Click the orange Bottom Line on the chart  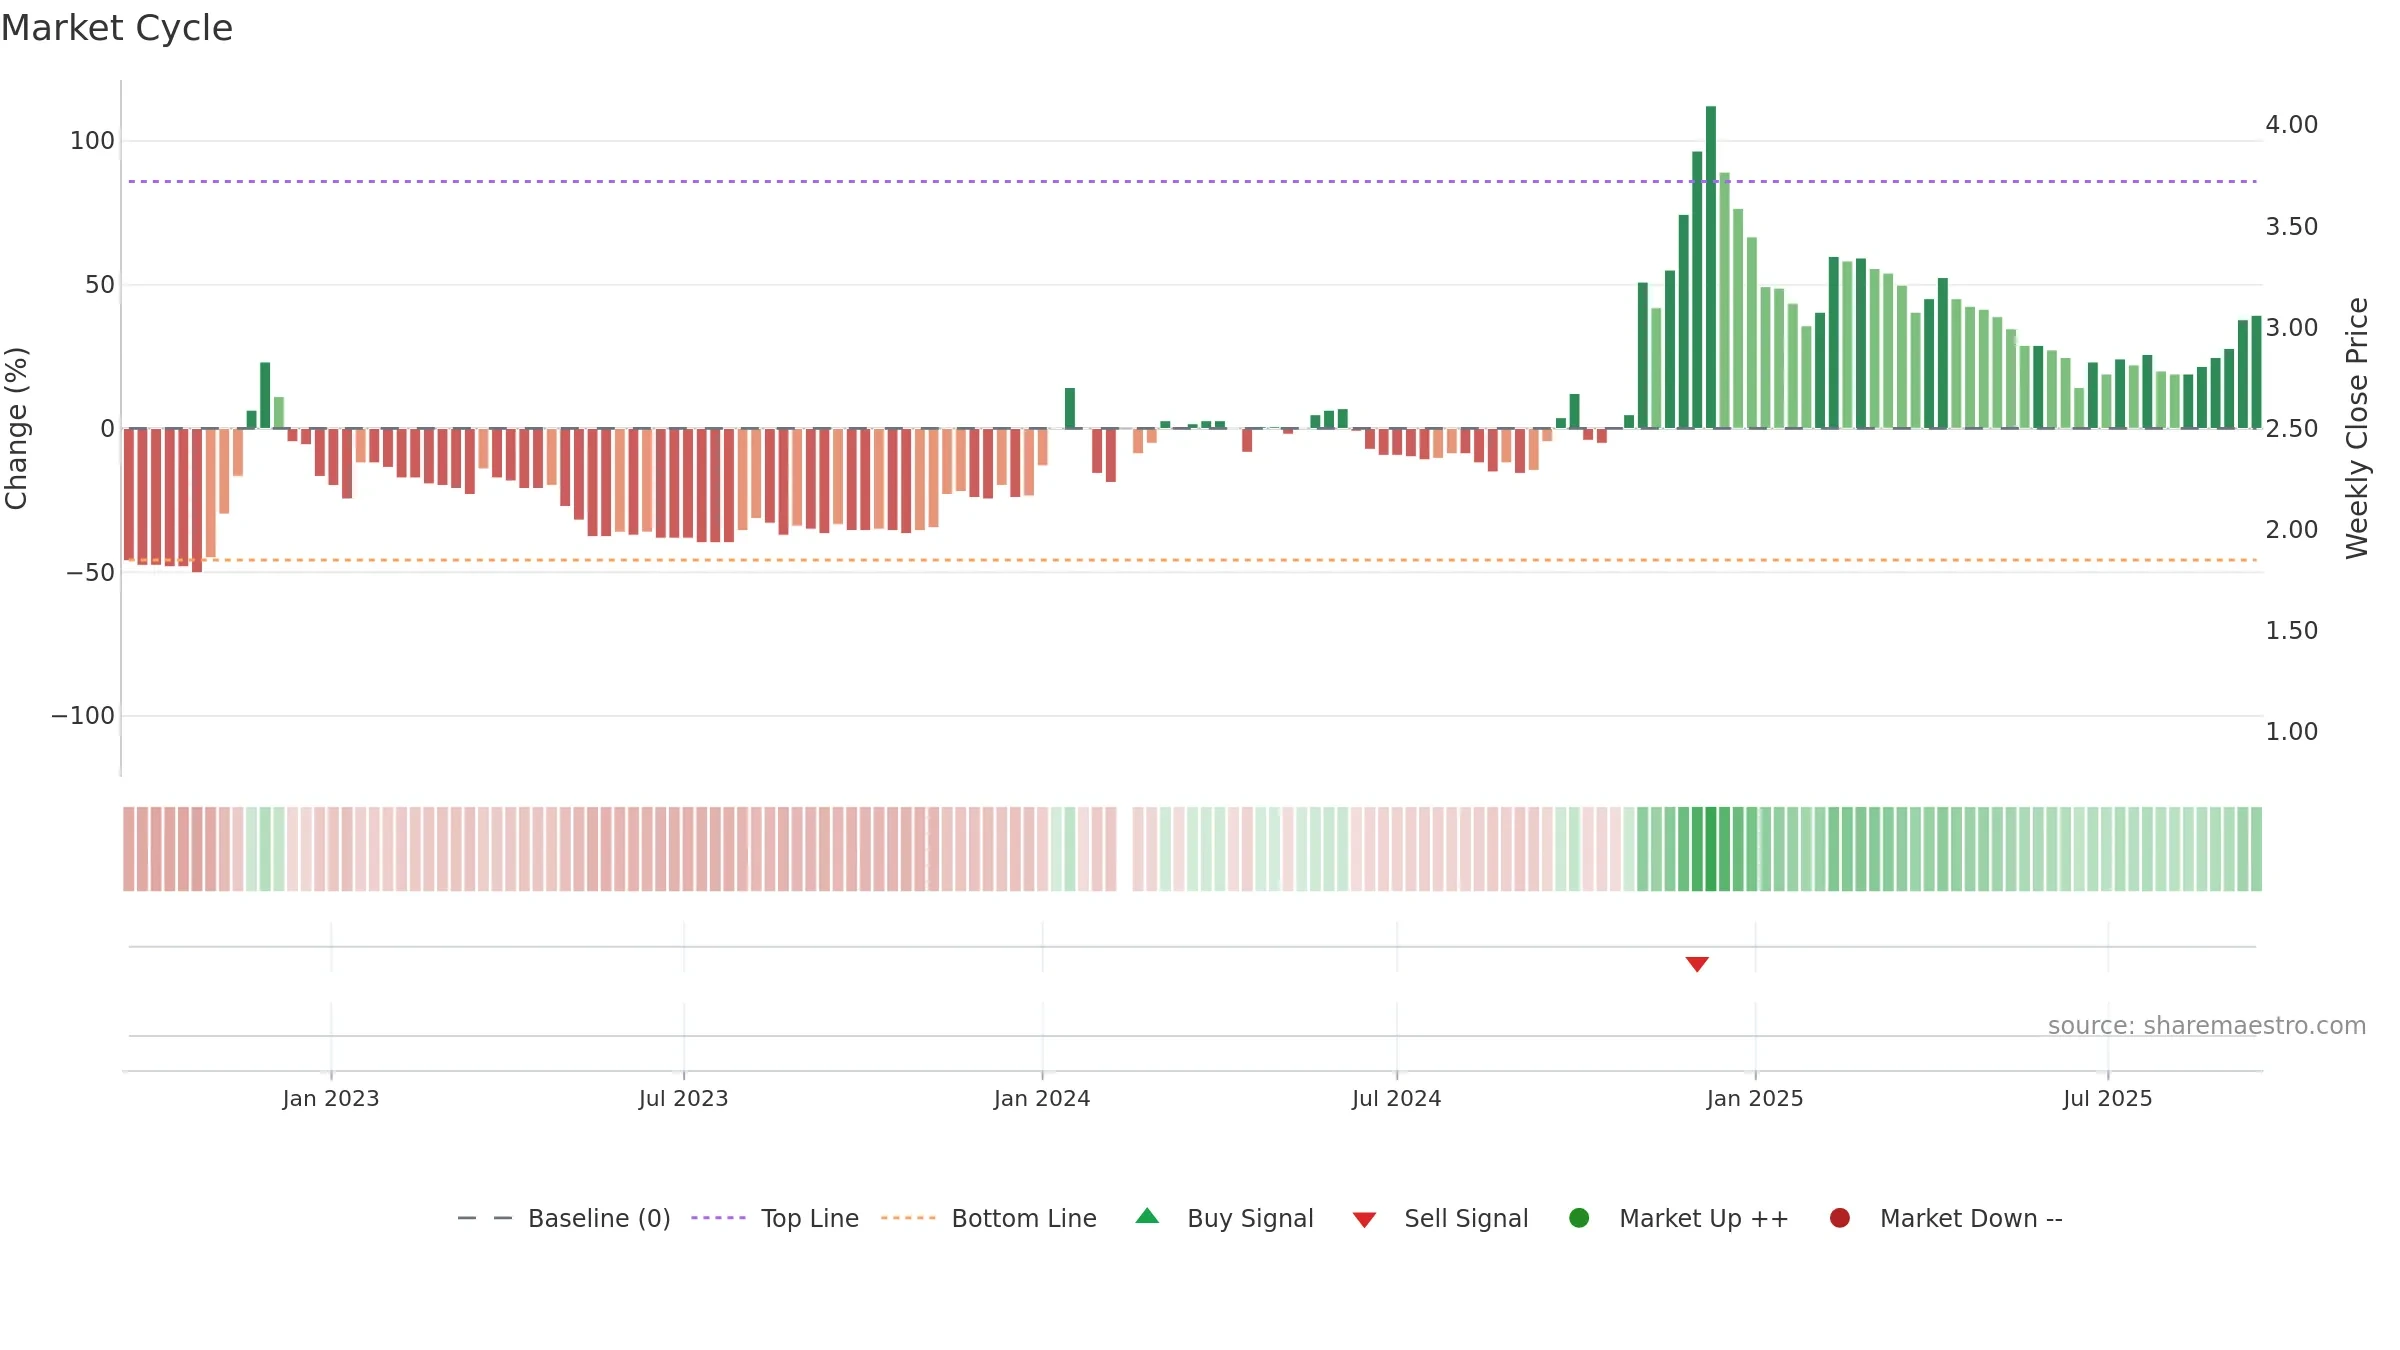[1193, 560]
